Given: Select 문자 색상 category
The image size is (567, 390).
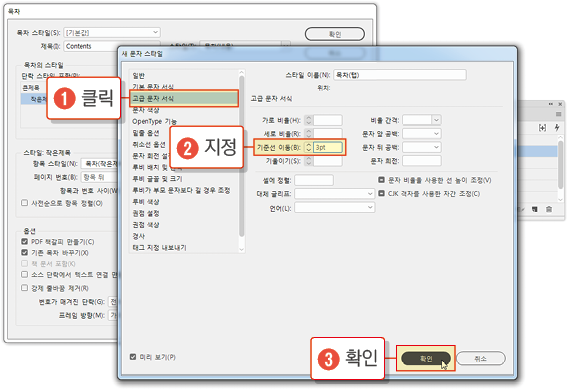Looking at the screenshot, I should (x=146, y=110).
